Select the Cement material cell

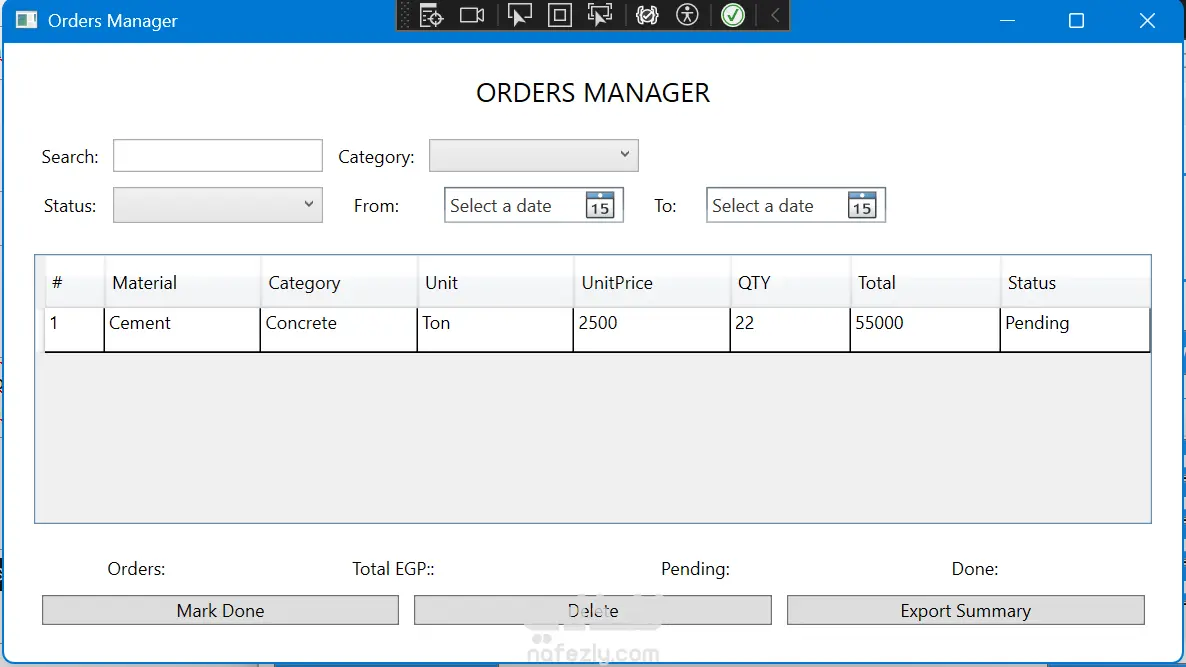pyautogui.click(x=182, y=329)
